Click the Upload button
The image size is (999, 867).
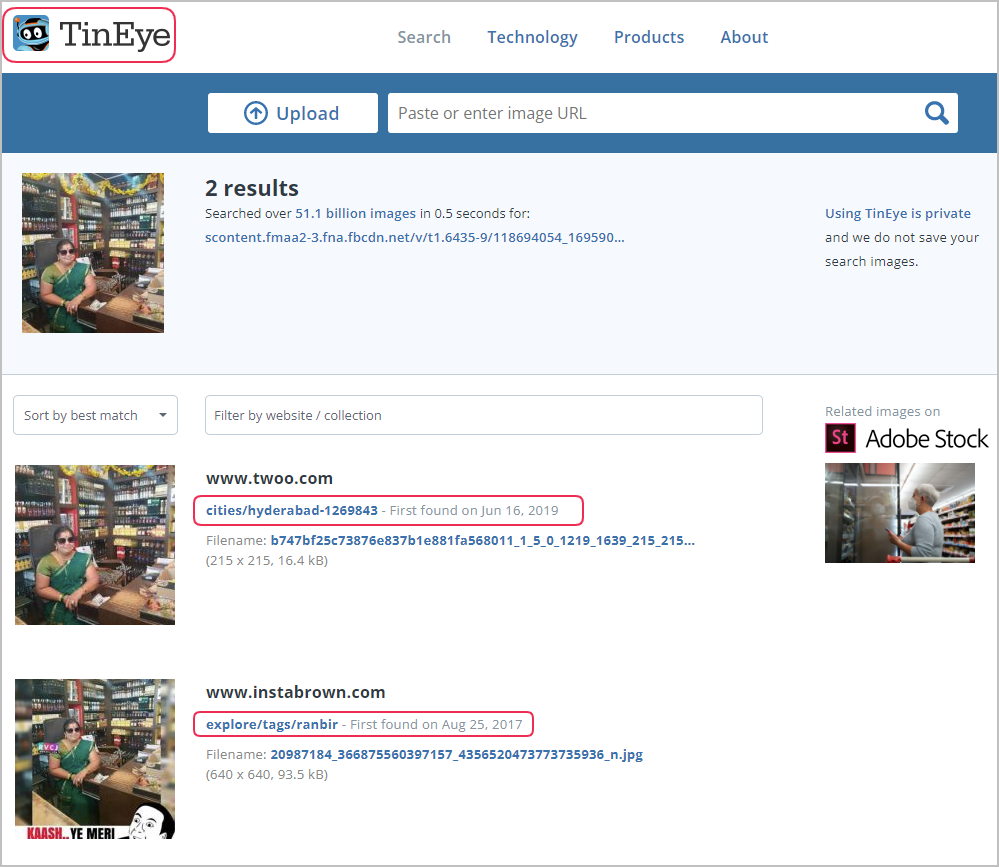[292, 113]
